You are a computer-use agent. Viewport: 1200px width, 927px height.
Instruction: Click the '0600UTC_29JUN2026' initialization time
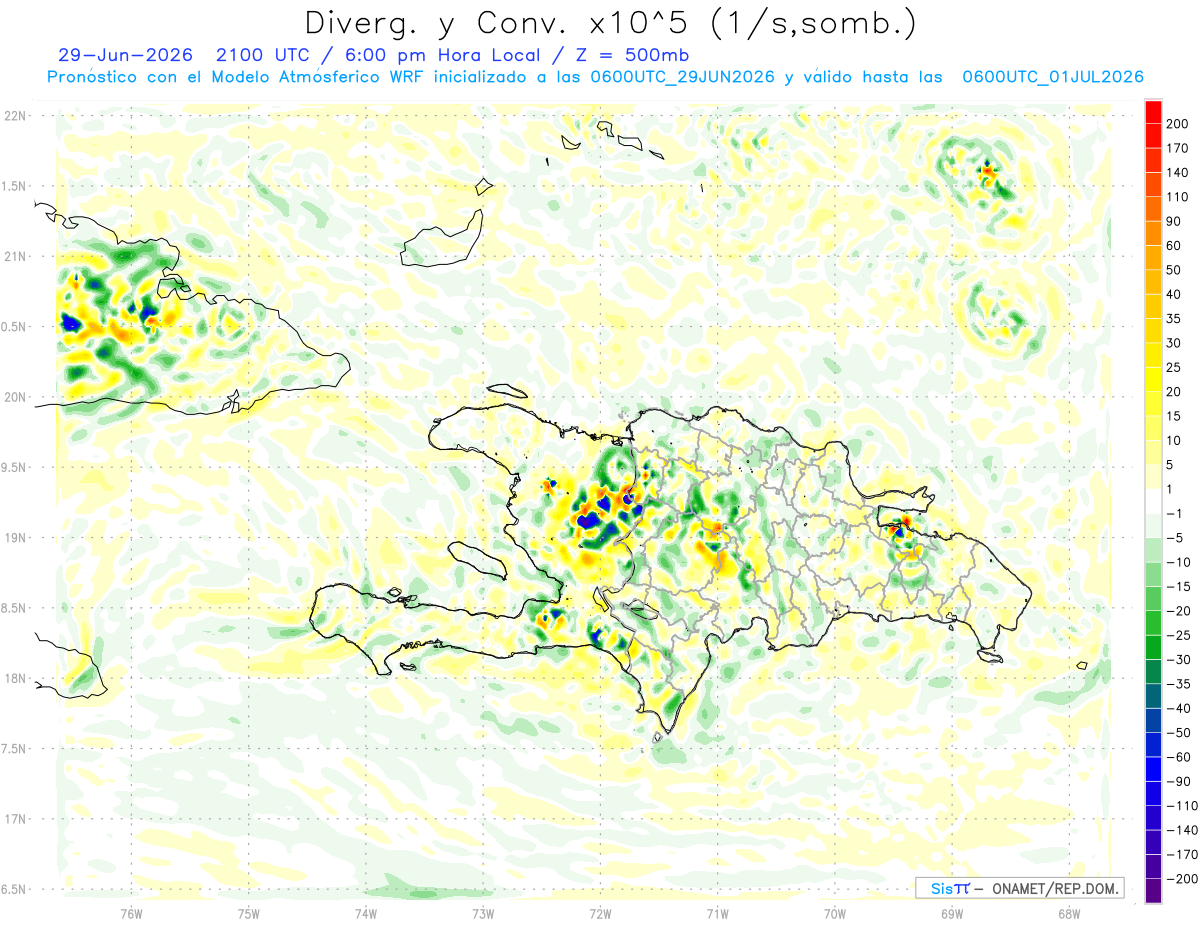pyautogui.click(x=683, y=77)
